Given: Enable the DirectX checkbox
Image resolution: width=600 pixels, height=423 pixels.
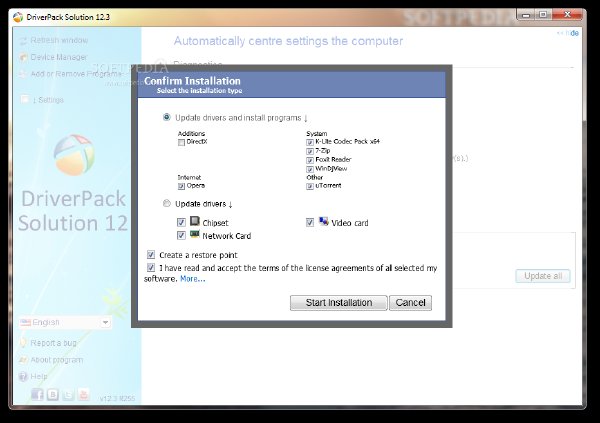Looking at the screenshot, I should pos(181,142).
